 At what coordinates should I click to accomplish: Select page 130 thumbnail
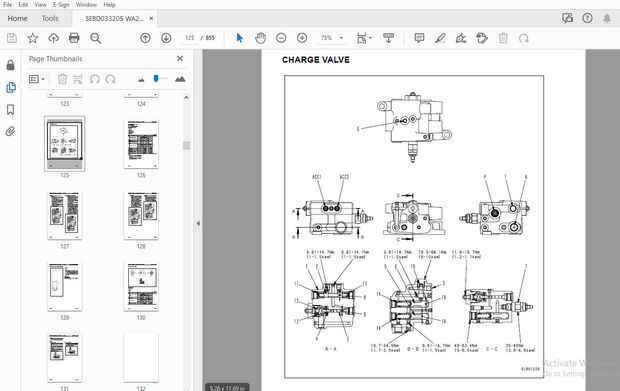[141, 287]
